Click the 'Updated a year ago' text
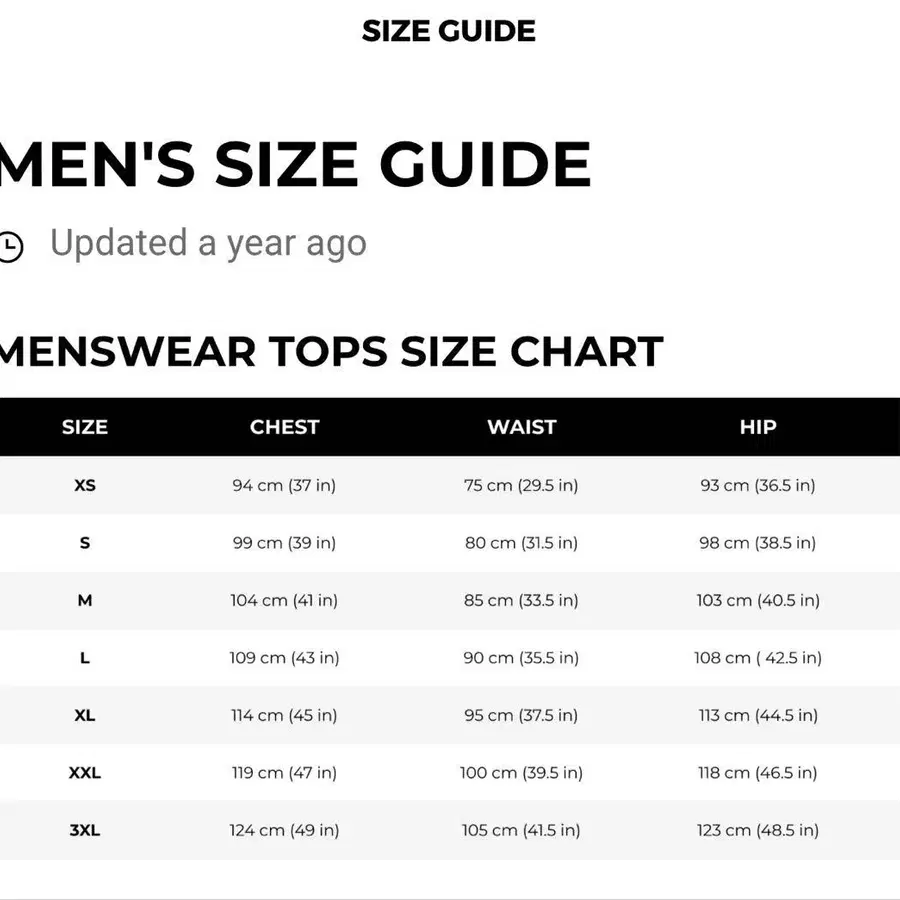This screenshot has height=900, width=900. (x=208, y=243)
